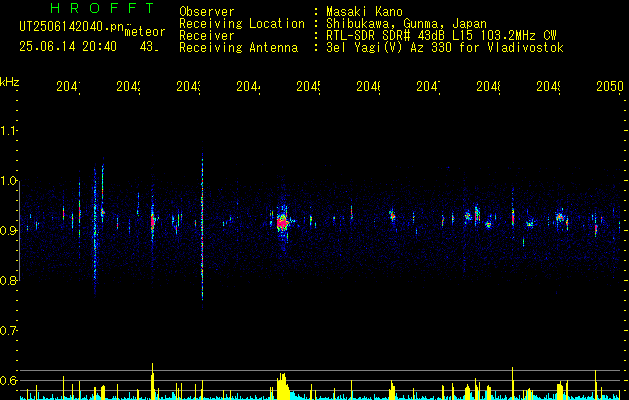The width and height of the screenshot is (629, 400).
Task: Click the 0.8 frequency axis label
Action: [8, 280]
